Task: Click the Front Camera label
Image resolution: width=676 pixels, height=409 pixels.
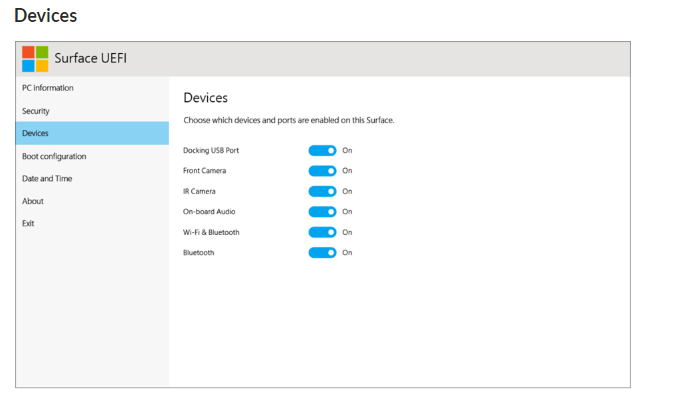Action: [204, 171]
